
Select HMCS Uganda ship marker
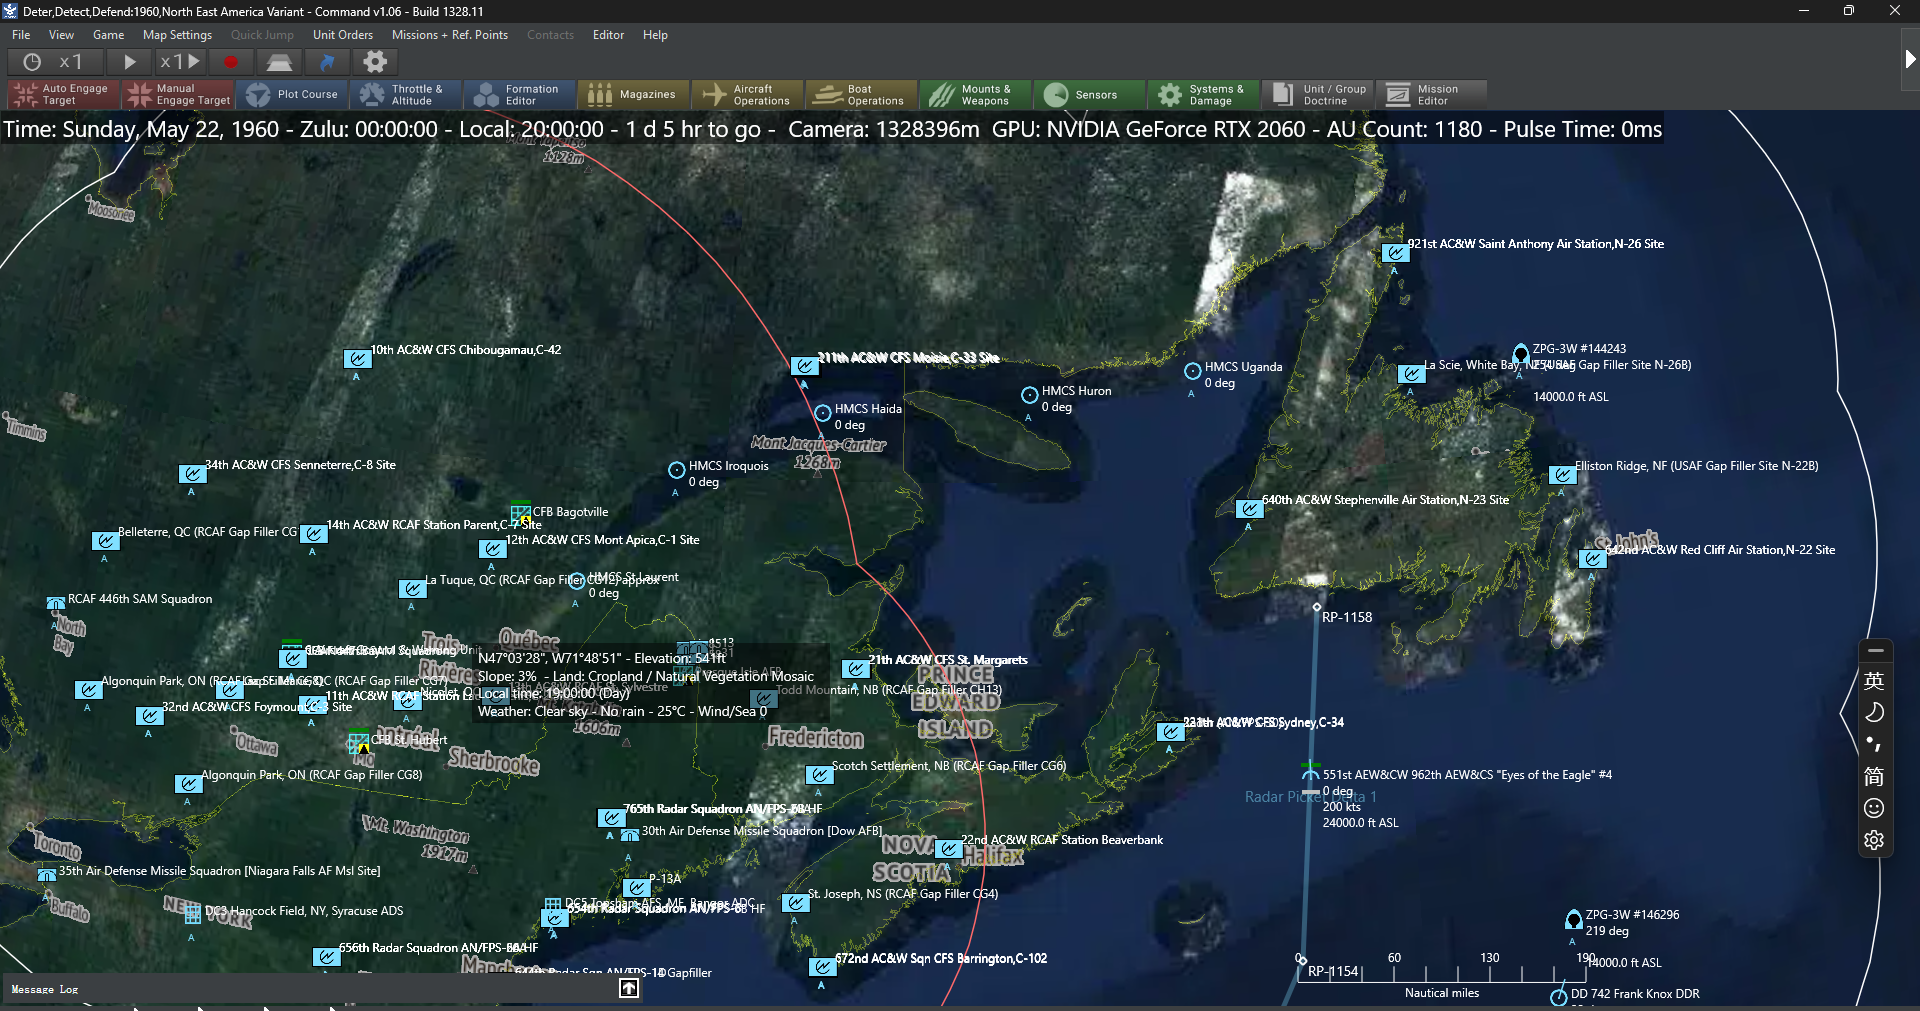[x=1192, y=371]
